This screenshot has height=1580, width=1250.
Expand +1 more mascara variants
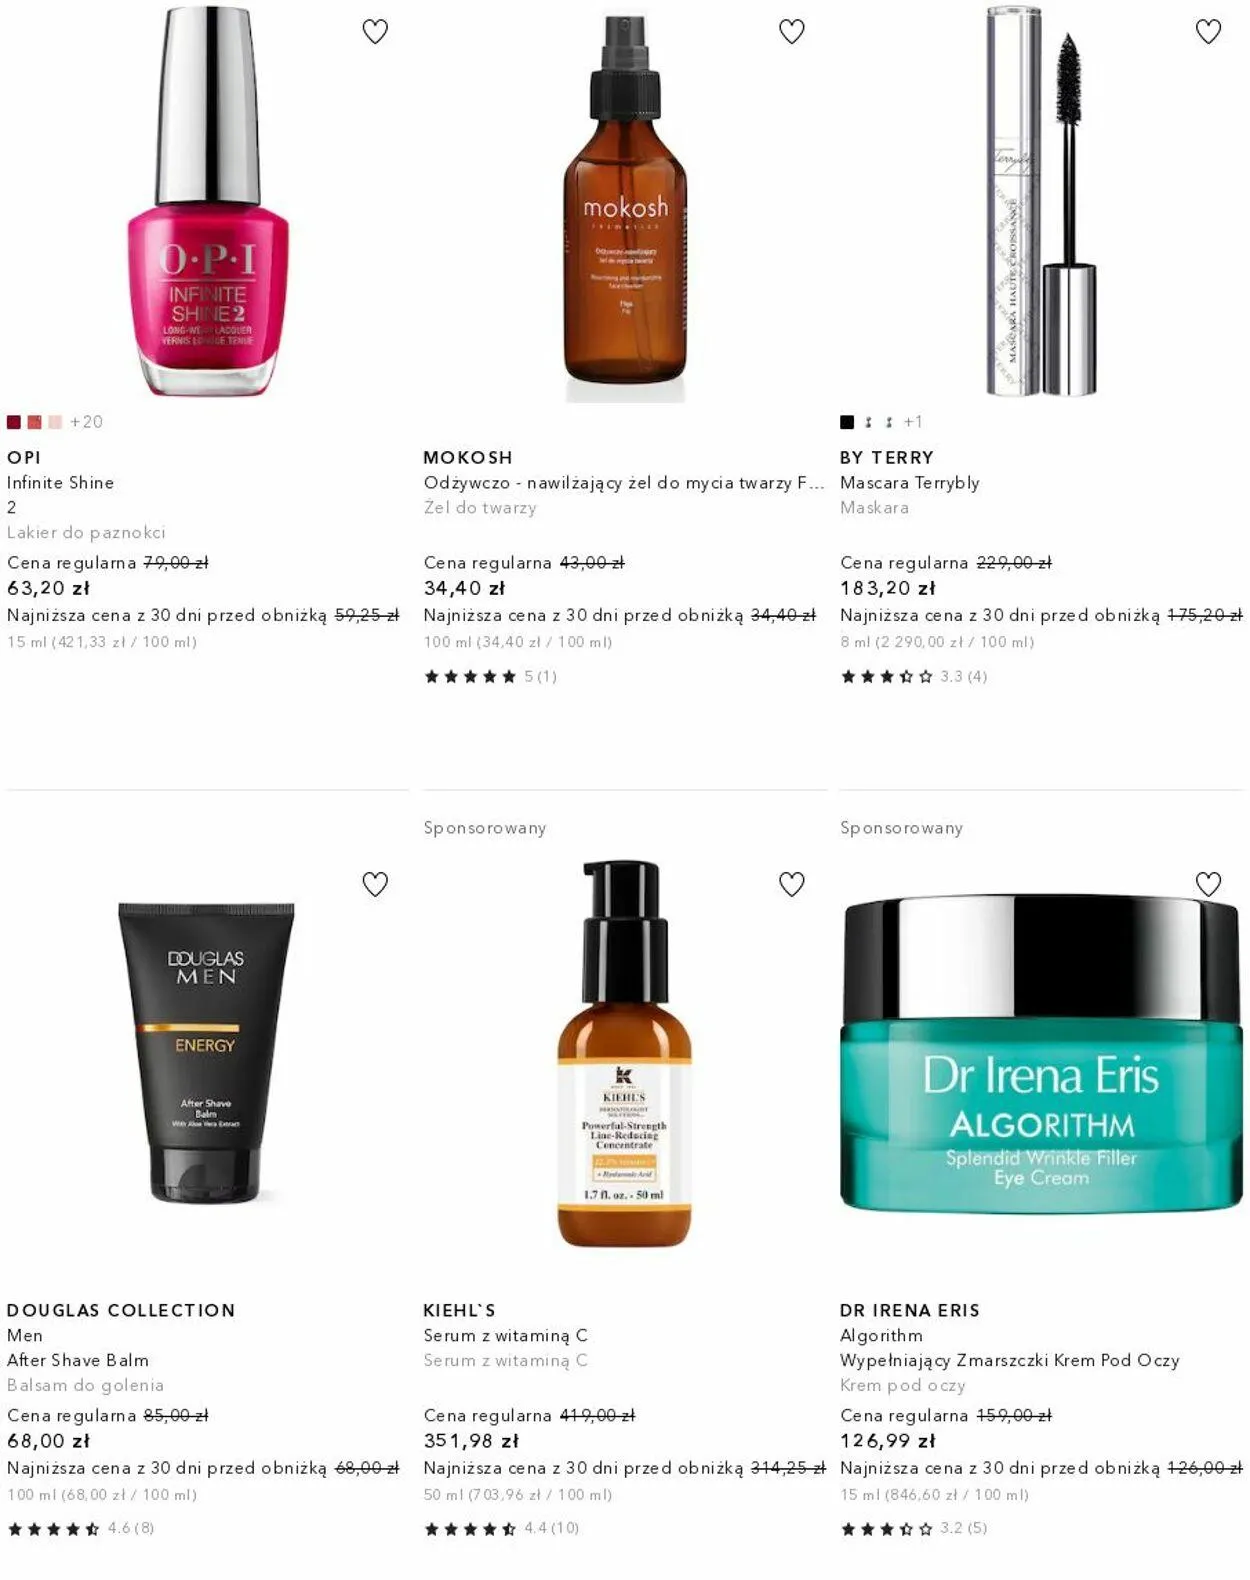click(913, 422)
